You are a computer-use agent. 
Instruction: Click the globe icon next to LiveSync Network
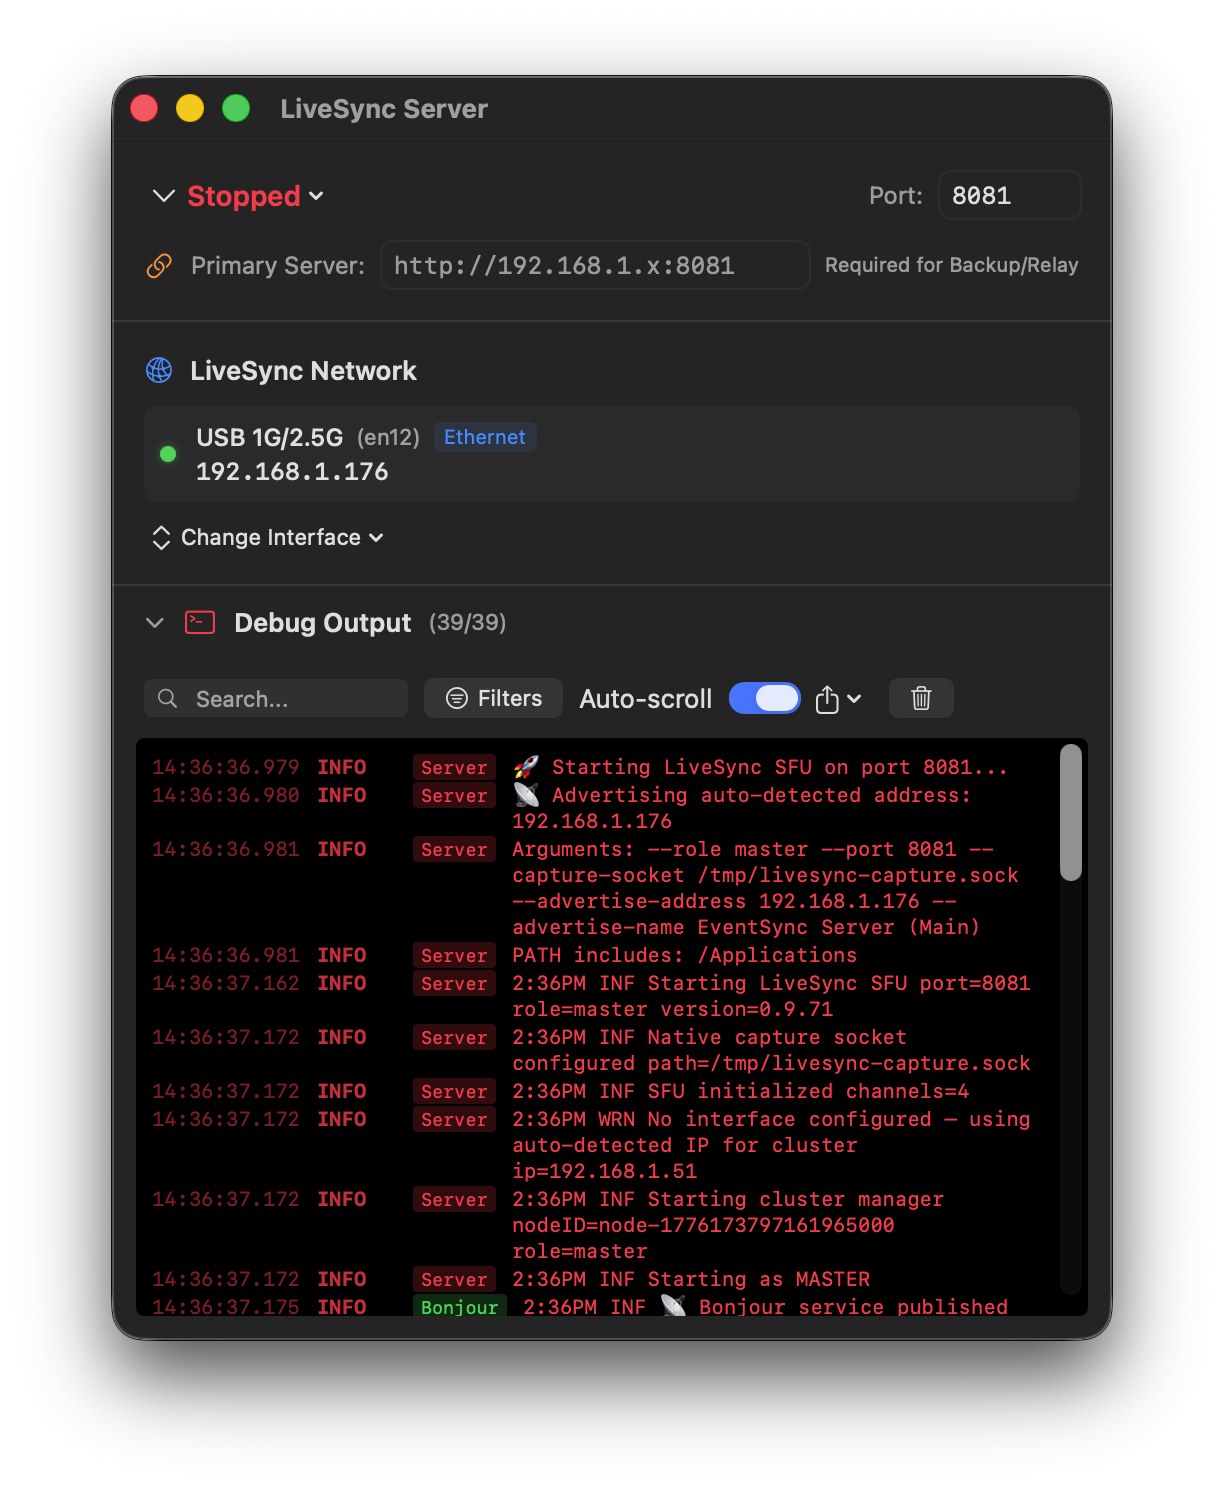159,371
